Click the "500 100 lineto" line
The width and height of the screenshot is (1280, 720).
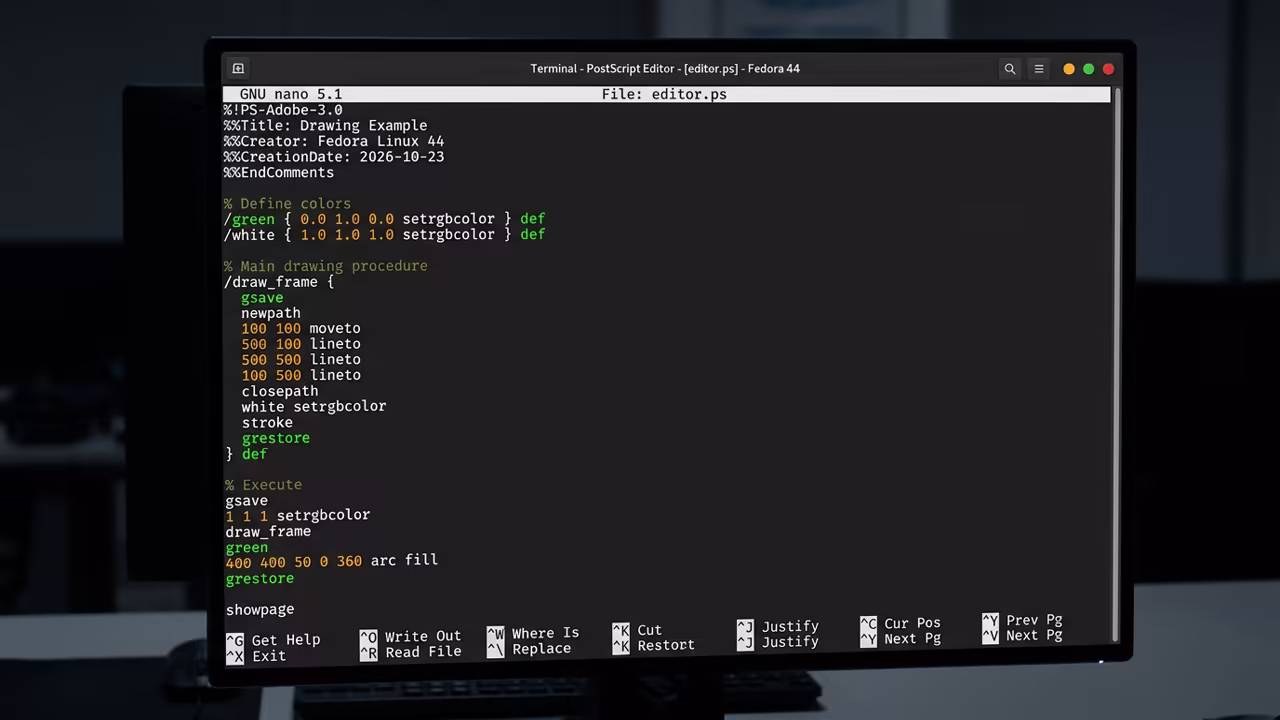[301, 344]
